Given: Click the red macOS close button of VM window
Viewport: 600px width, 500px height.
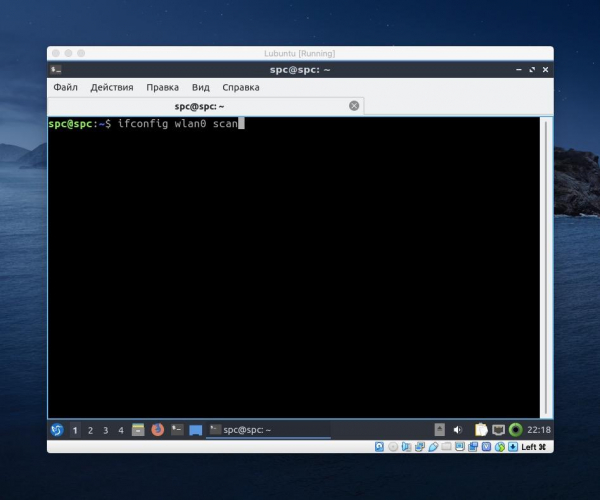Looking at the screenshot, I should (56, 53).
